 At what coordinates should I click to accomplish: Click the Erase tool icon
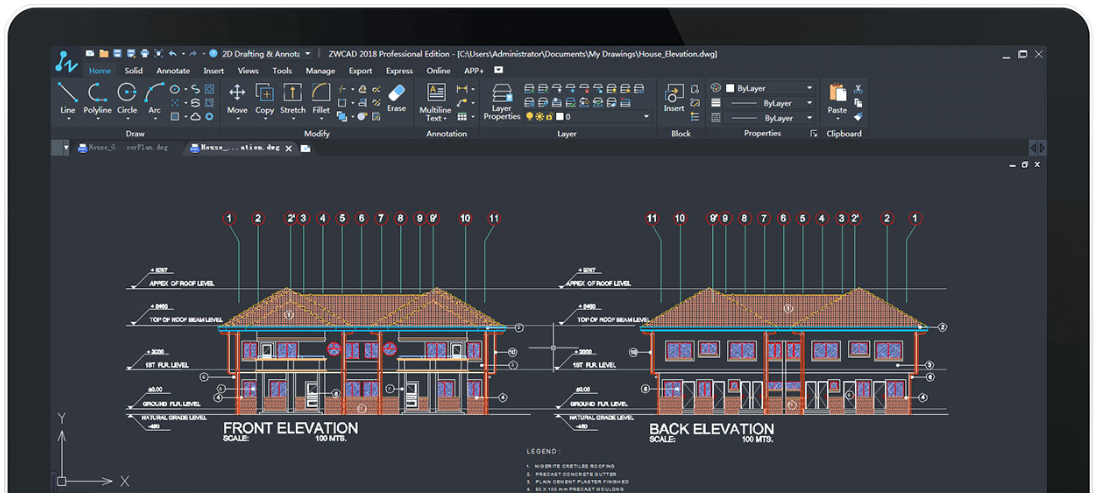click(396, 93)
